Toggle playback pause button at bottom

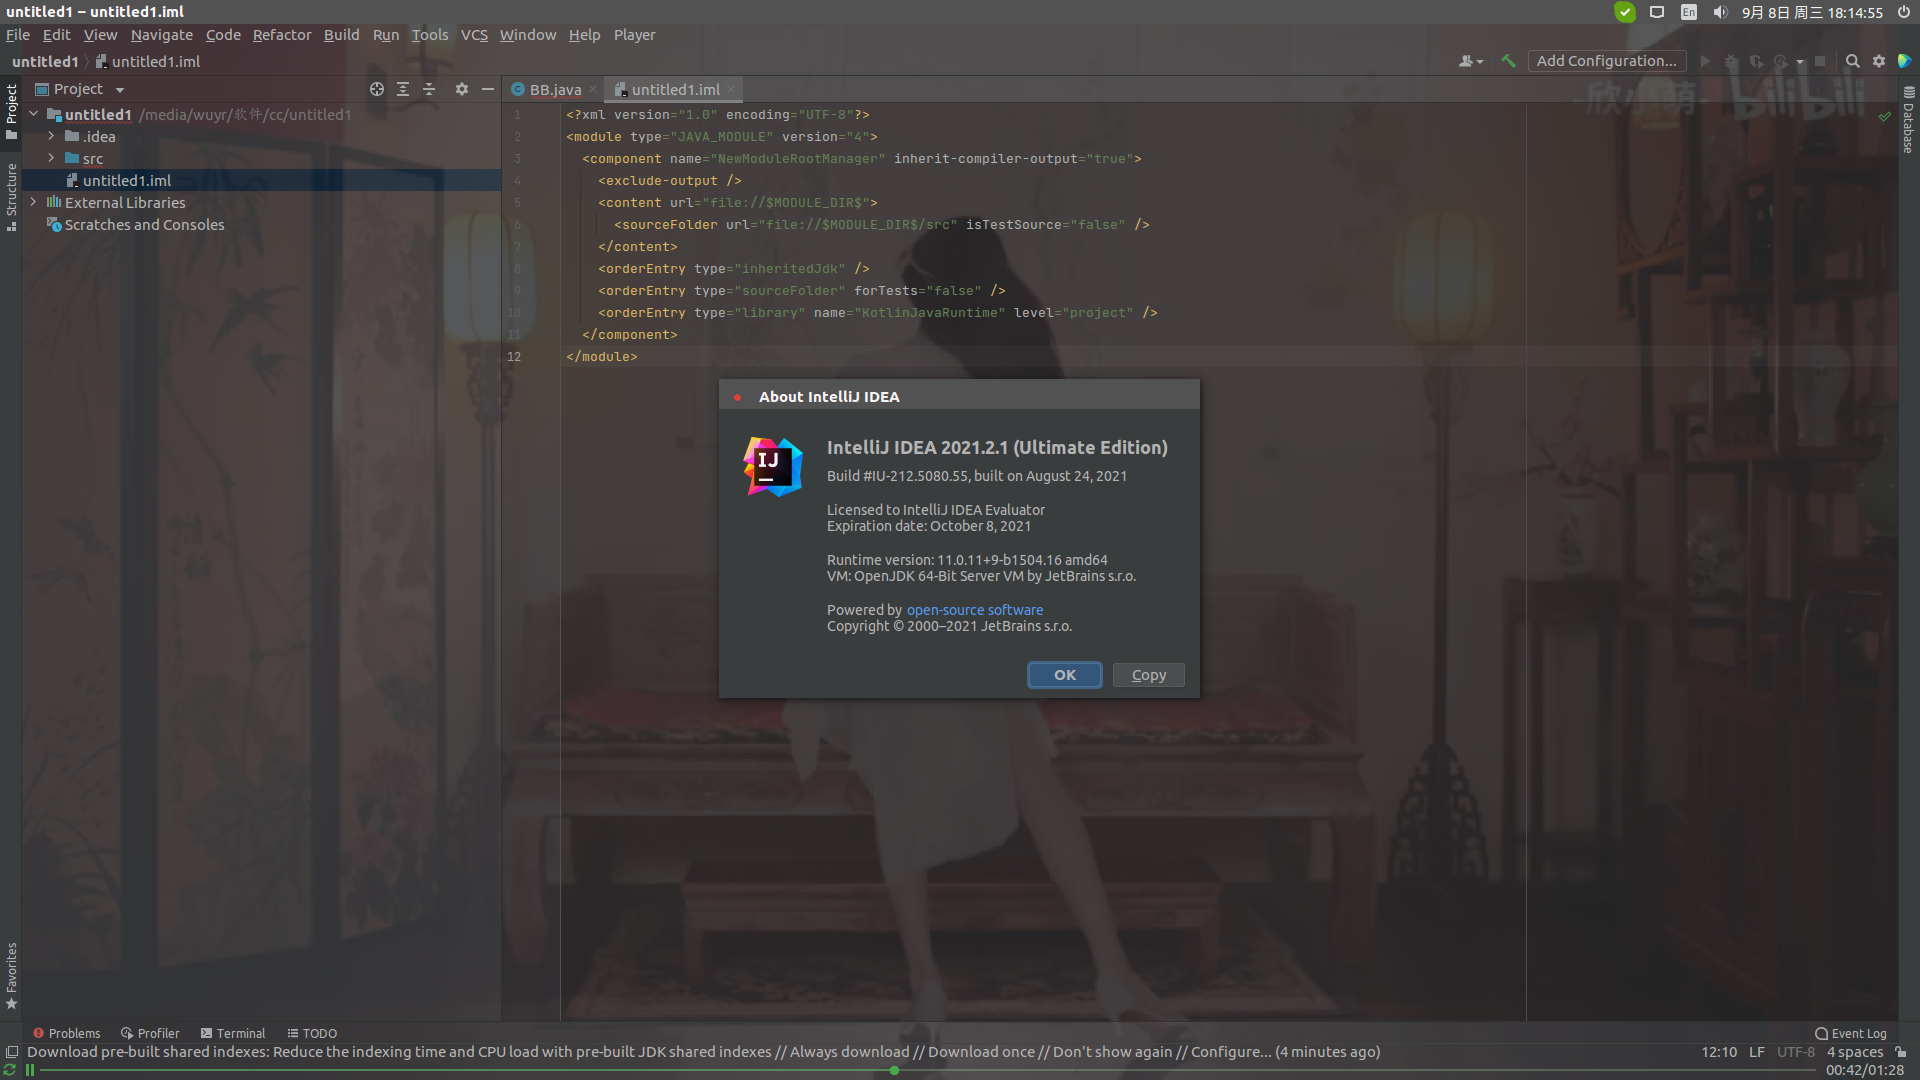coord(30,1070)
